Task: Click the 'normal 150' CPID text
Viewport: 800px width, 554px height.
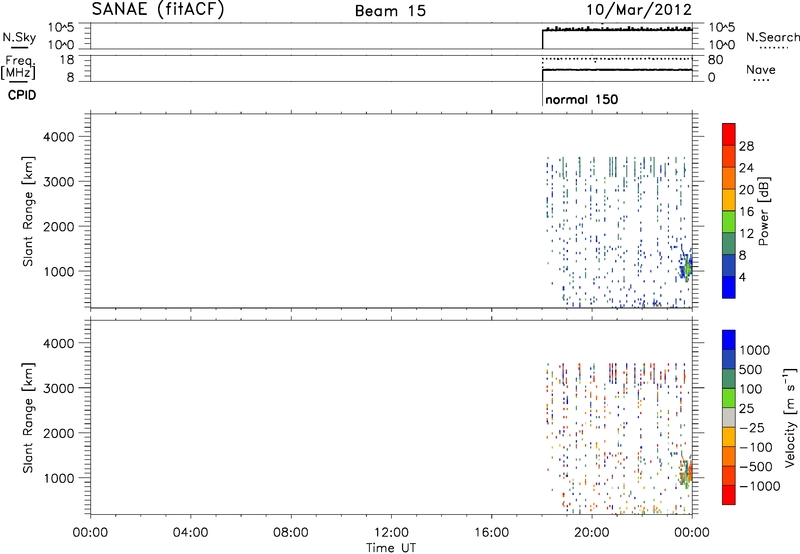Action: pos(582,99)
